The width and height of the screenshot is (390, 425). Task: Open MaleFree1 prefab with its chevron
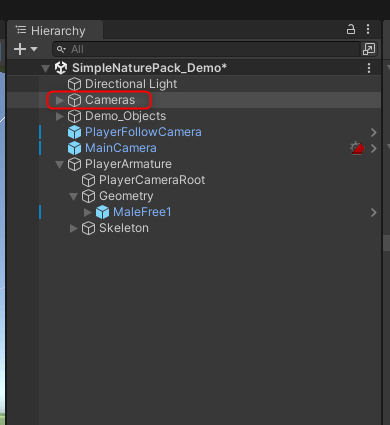coord(374,212)
